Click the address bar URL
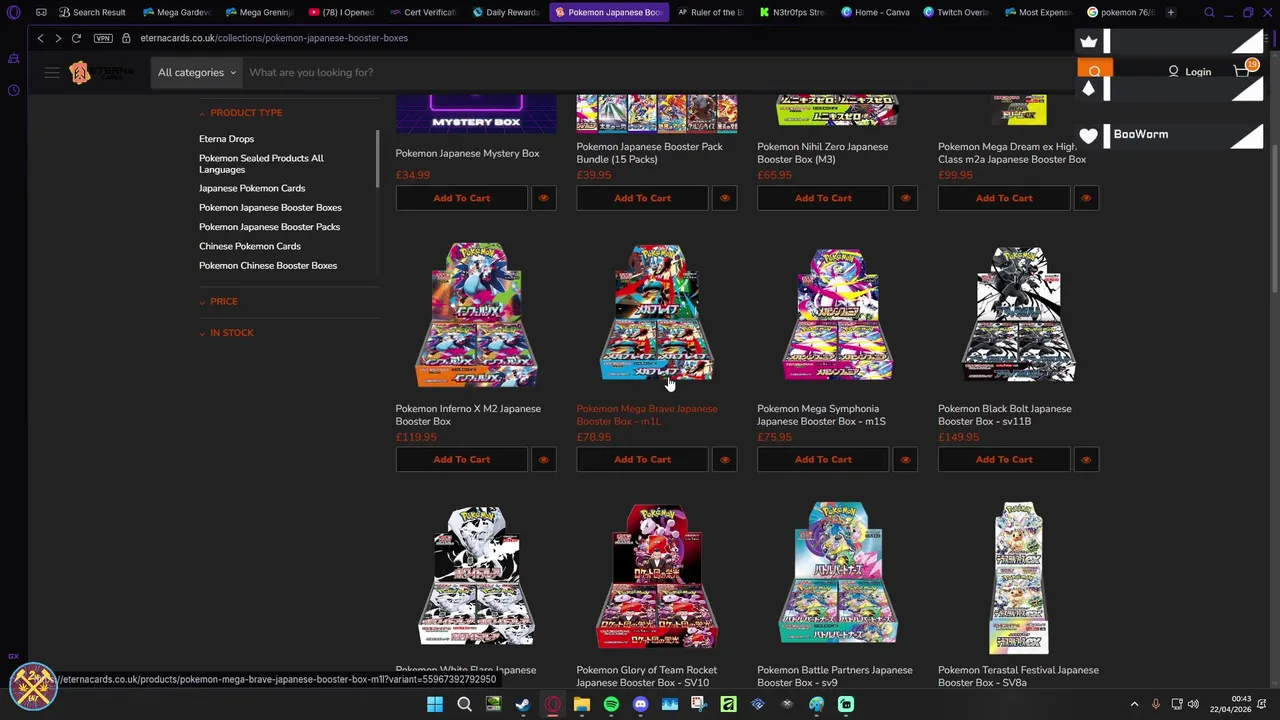Image resolution: width=1280 pixels, height=720 pixels. point(274,38)
